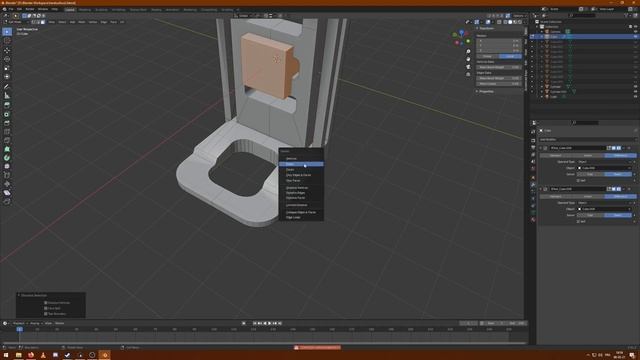Click the zoom view magnifier icon
The width and height of the screenshot is (640, 360).
[468, 51]
